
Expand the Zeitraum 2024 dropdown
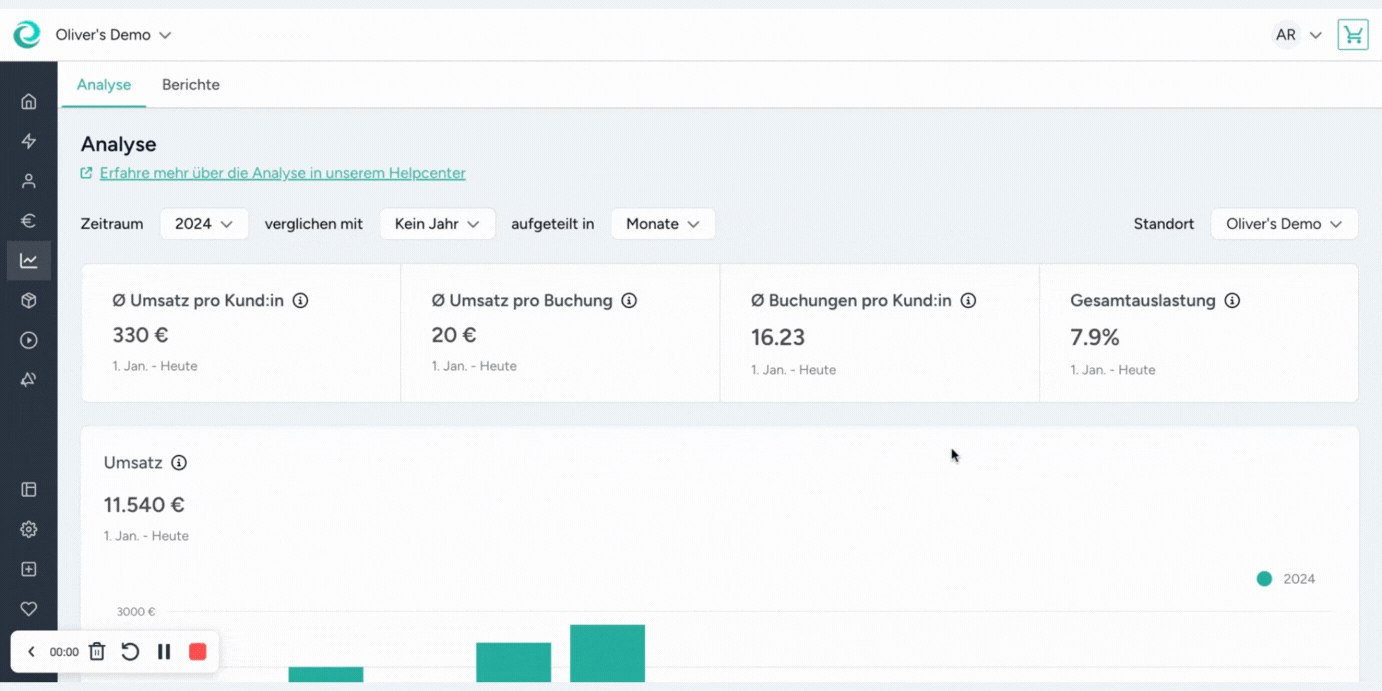click(204, 224)
